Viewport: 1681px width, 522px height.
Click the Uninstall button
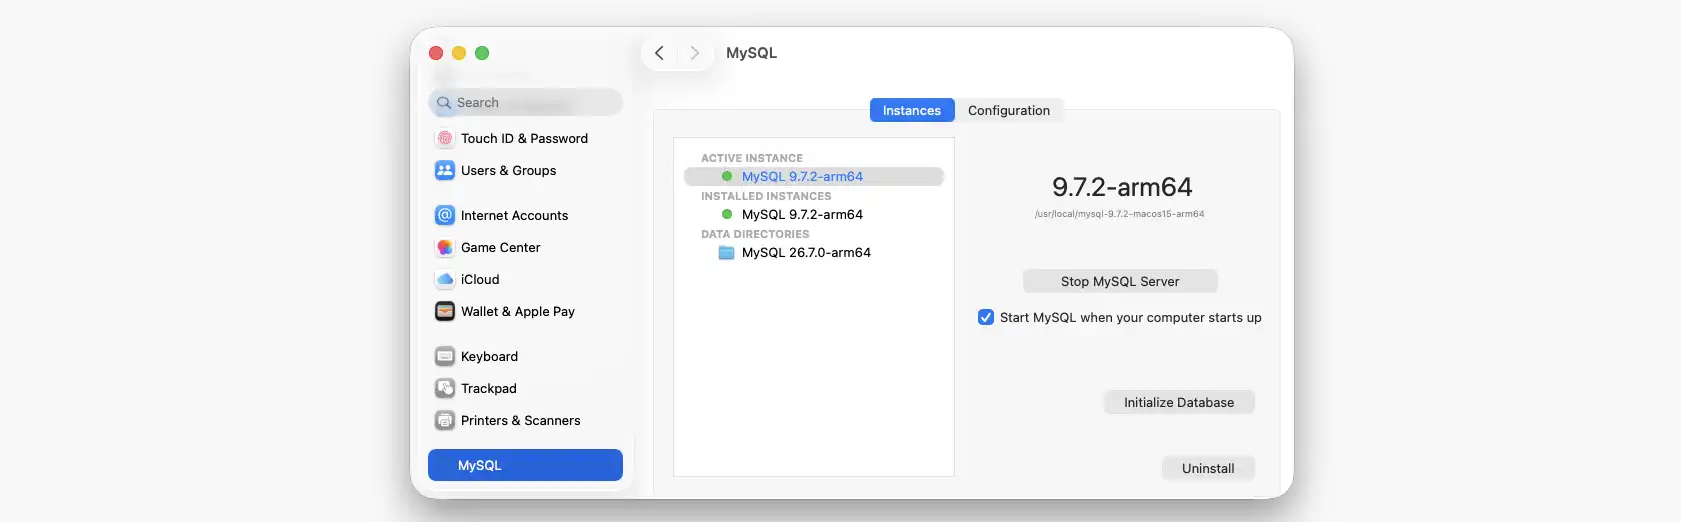tap(1208, 468)
